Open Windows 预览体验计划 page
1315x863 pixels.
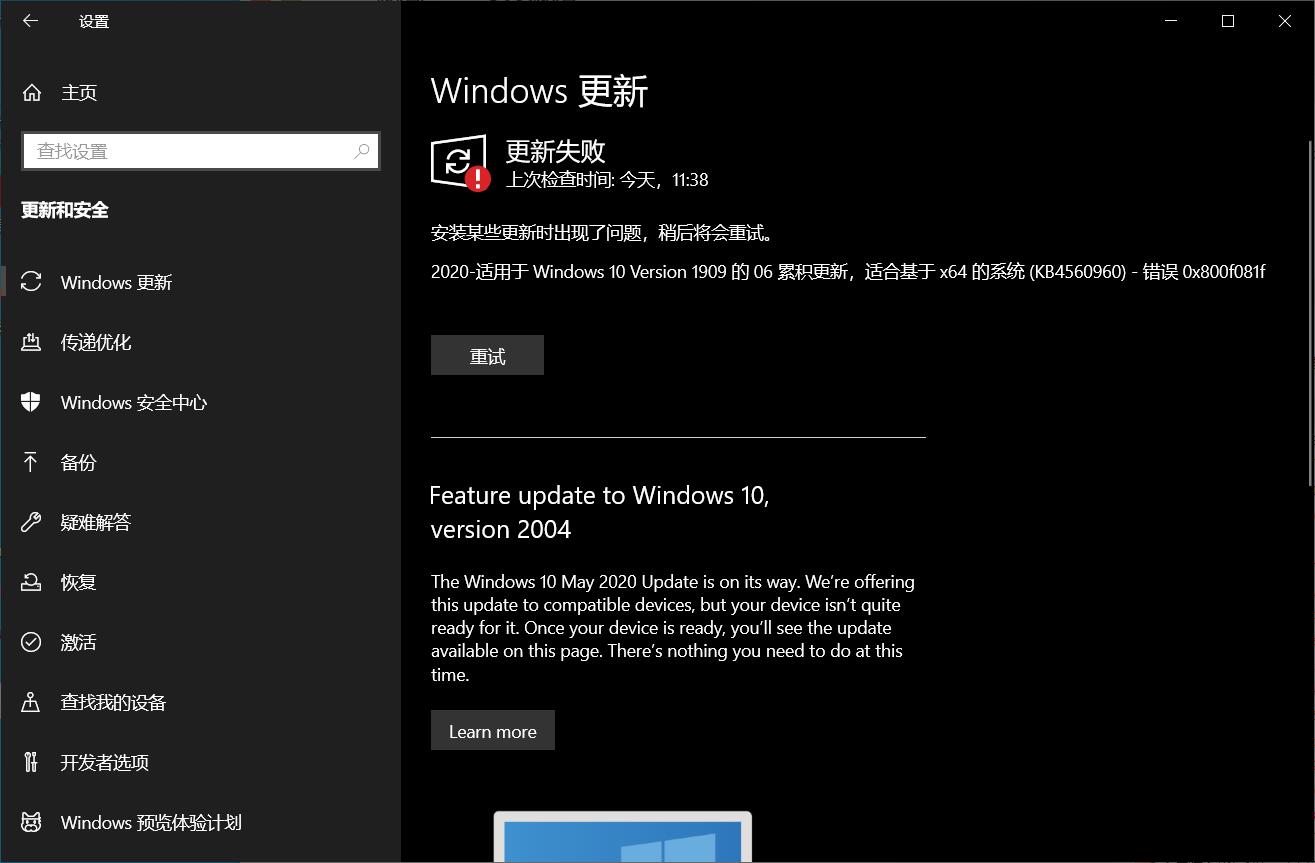pos(200,822)
